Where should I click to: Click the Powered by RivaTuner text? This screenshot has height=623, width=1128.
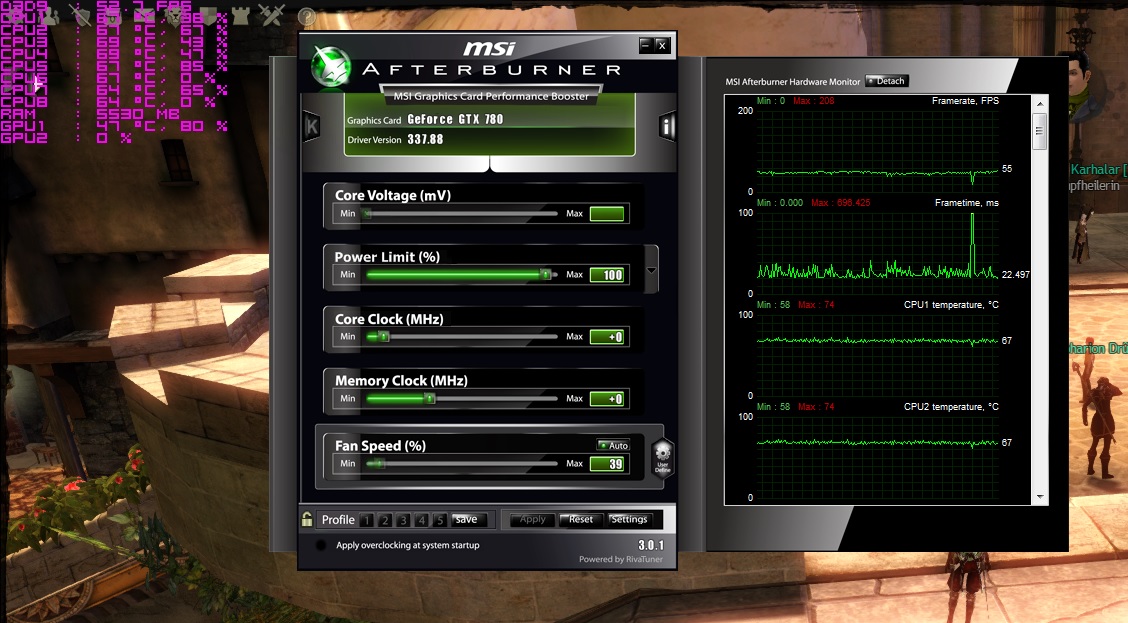point(621,559)
